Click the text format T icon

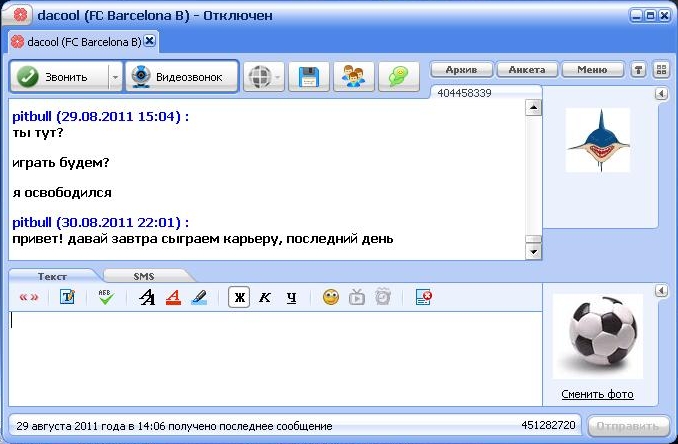67,297
